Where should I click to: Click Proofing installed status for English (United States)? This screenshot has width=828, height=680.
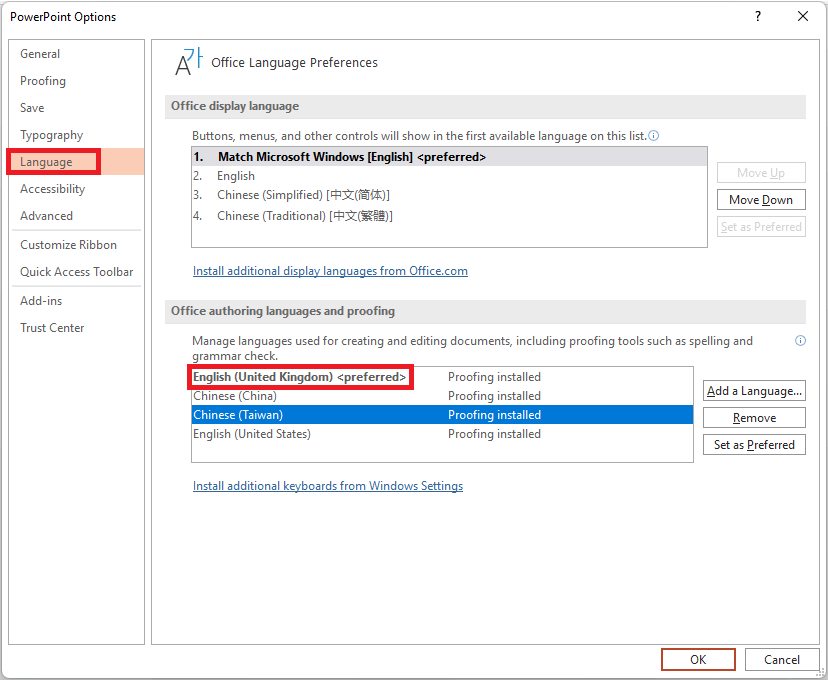[494, 434]
